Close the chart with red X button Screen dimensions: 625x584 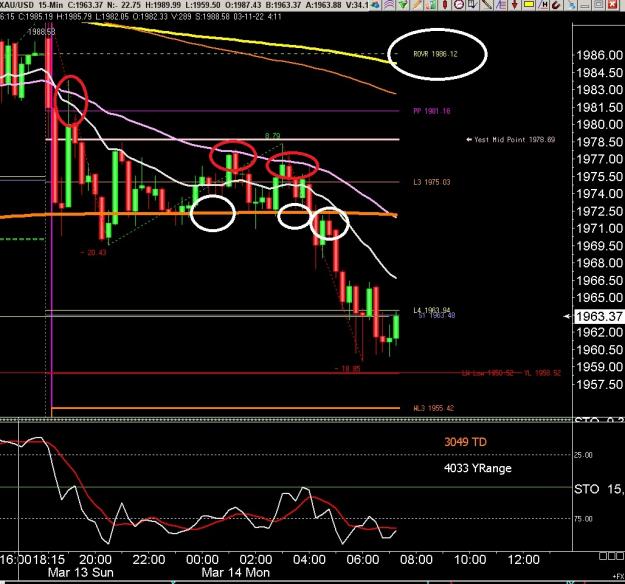pyautogui.click(x=612, y=4)
